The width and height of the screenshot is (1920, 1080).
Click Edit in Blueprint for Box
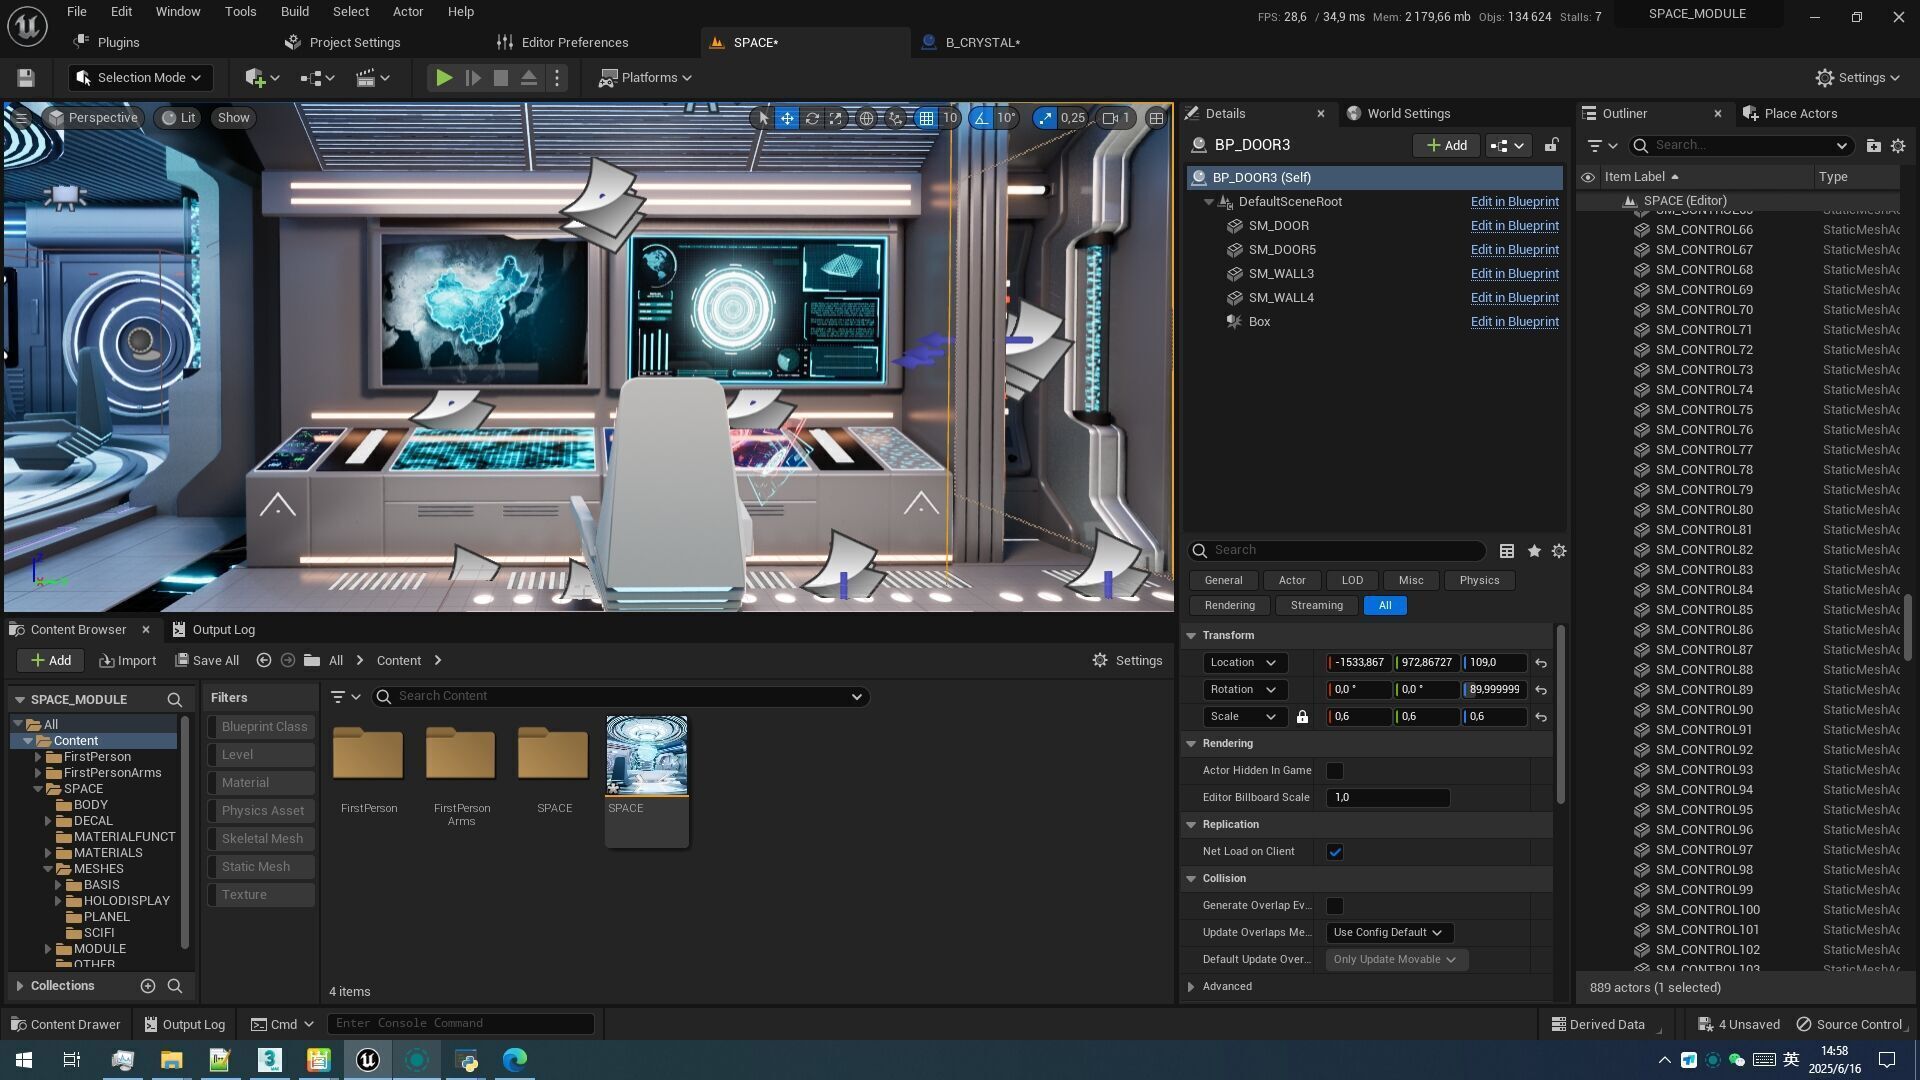coord(1514,322)
